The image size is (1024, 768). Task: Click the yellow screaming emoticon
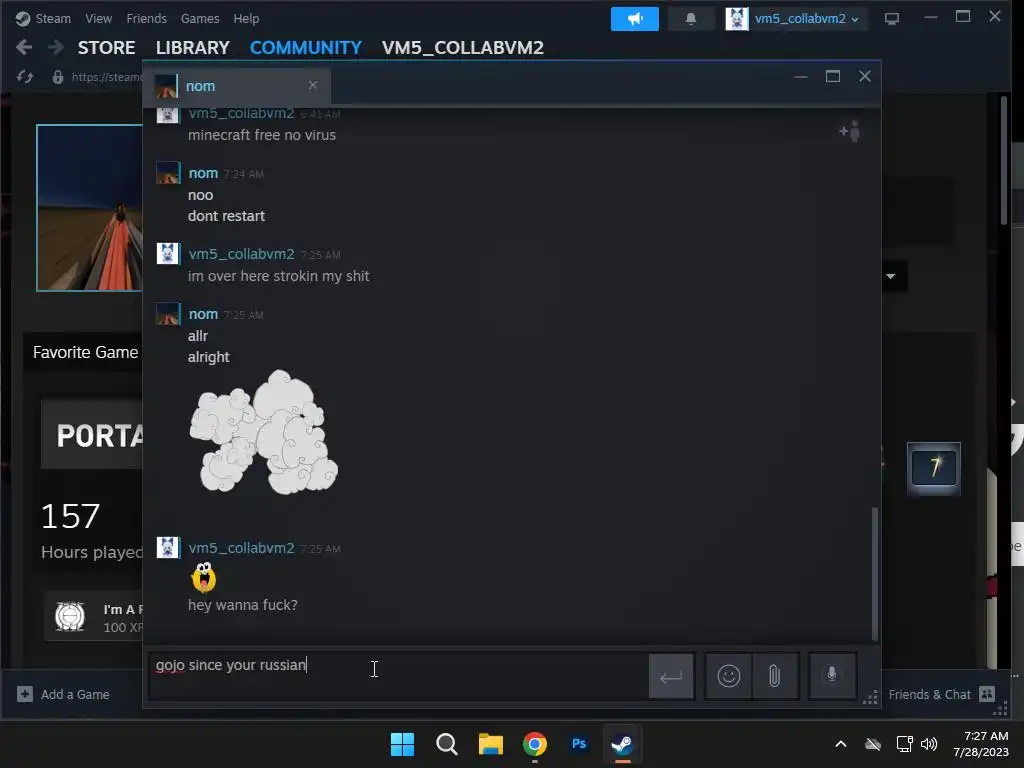[204, 577]
